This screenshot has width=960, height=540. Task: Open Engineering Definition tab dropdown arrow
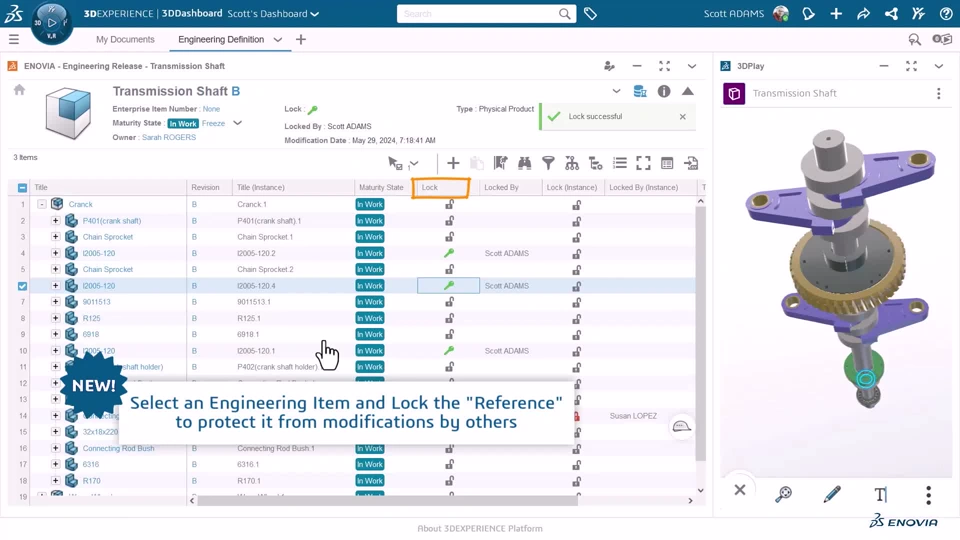[x=277, y=40]
